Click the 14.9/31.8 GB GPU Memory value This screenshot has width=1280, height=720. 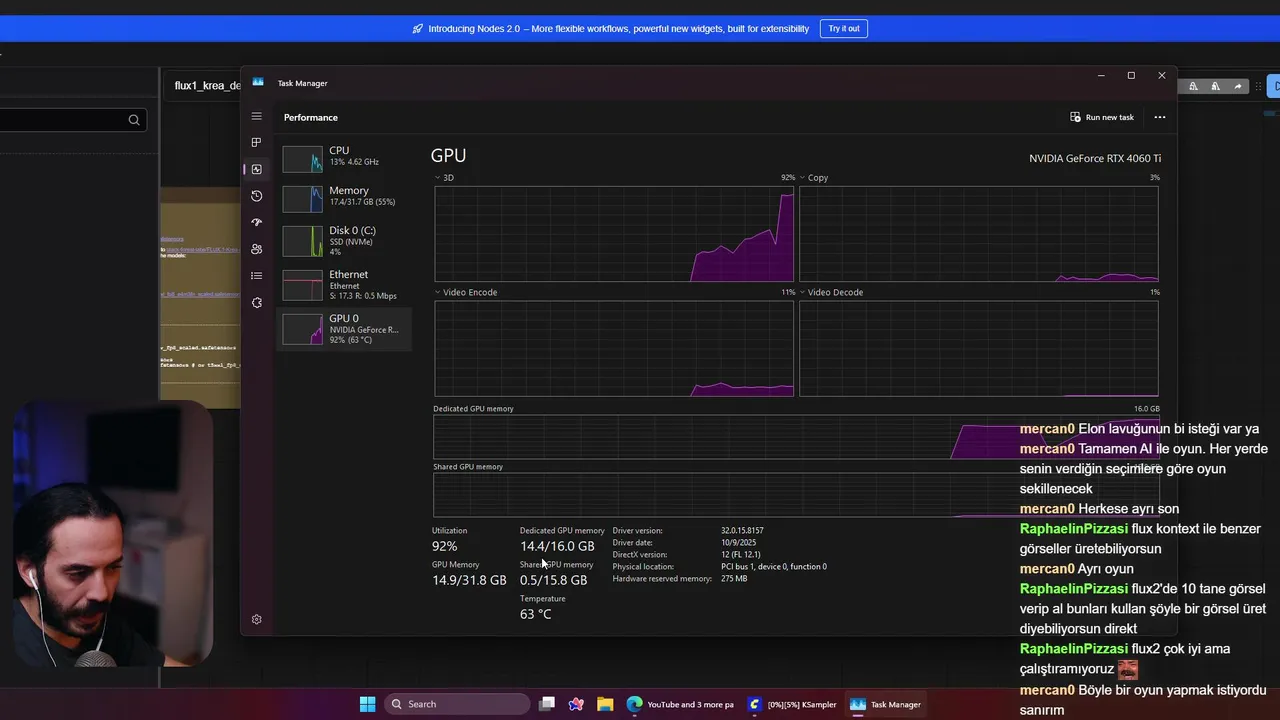click(469, 580)
